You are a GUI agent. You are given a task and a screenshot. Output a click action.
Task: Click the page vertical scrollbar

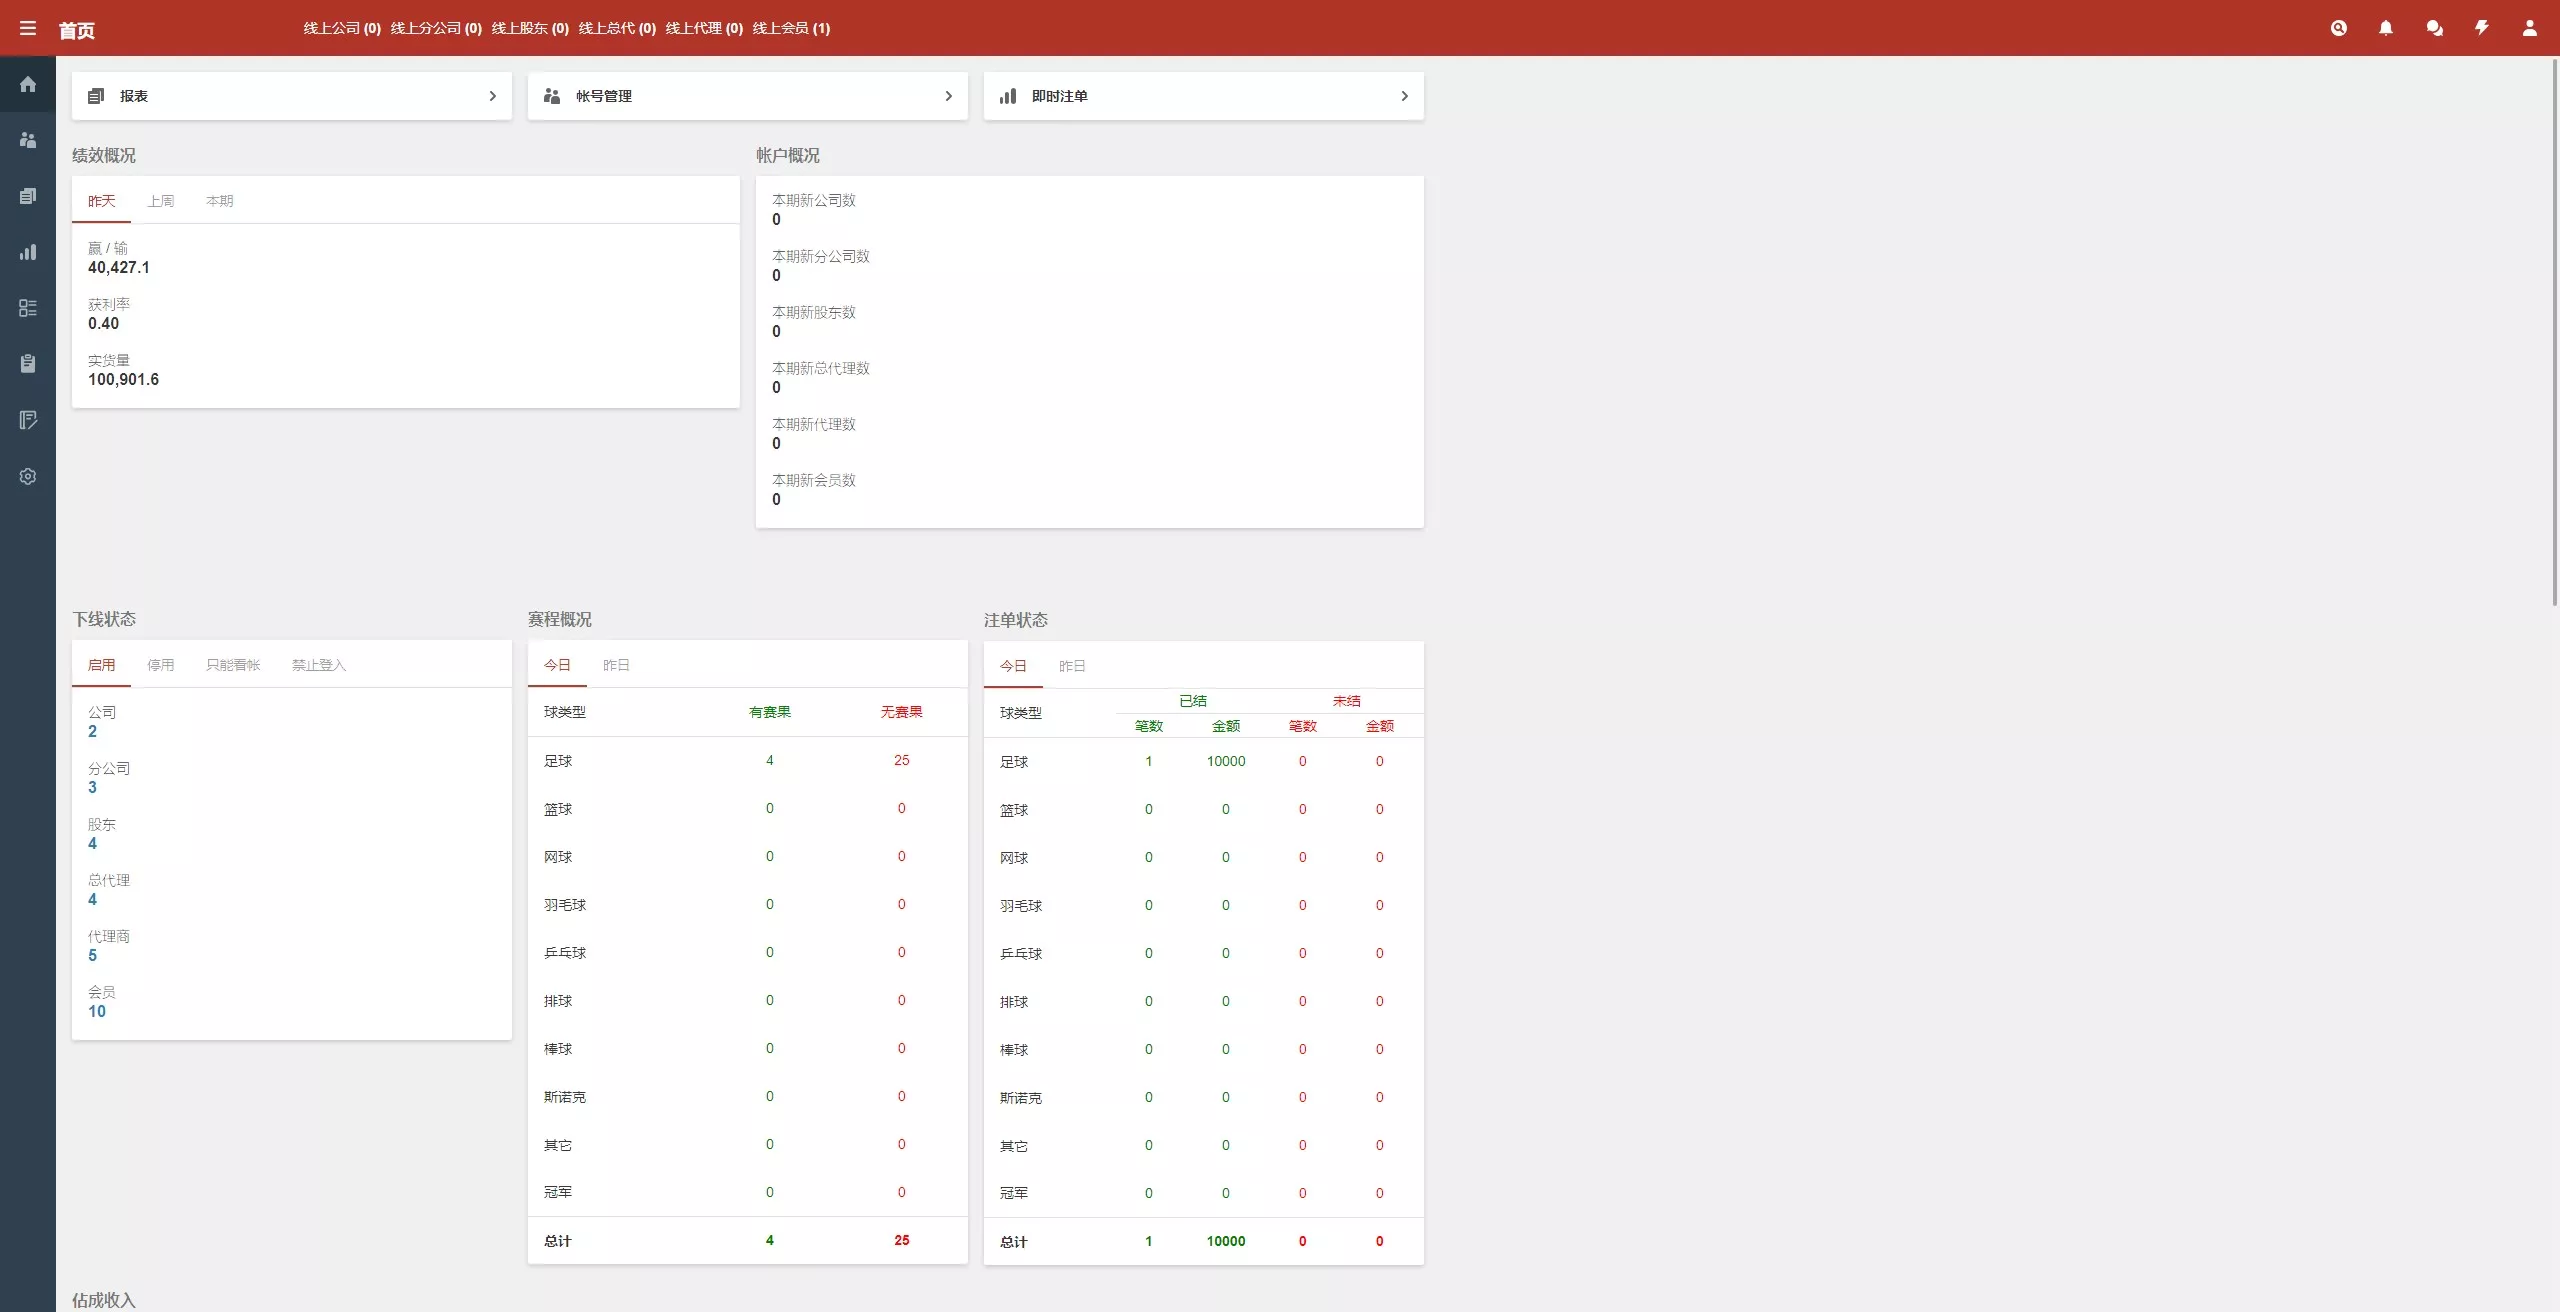[2555, 332]
